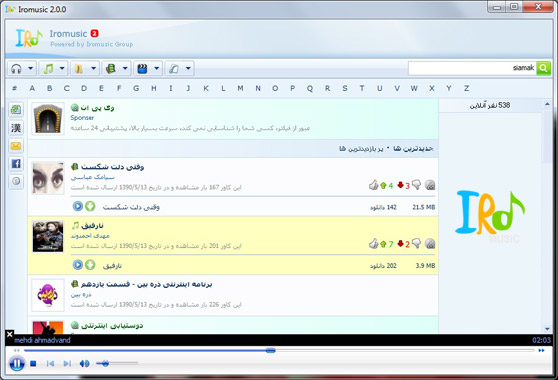
Task: Adjust the volume slider handle
Action: [105, 363]
